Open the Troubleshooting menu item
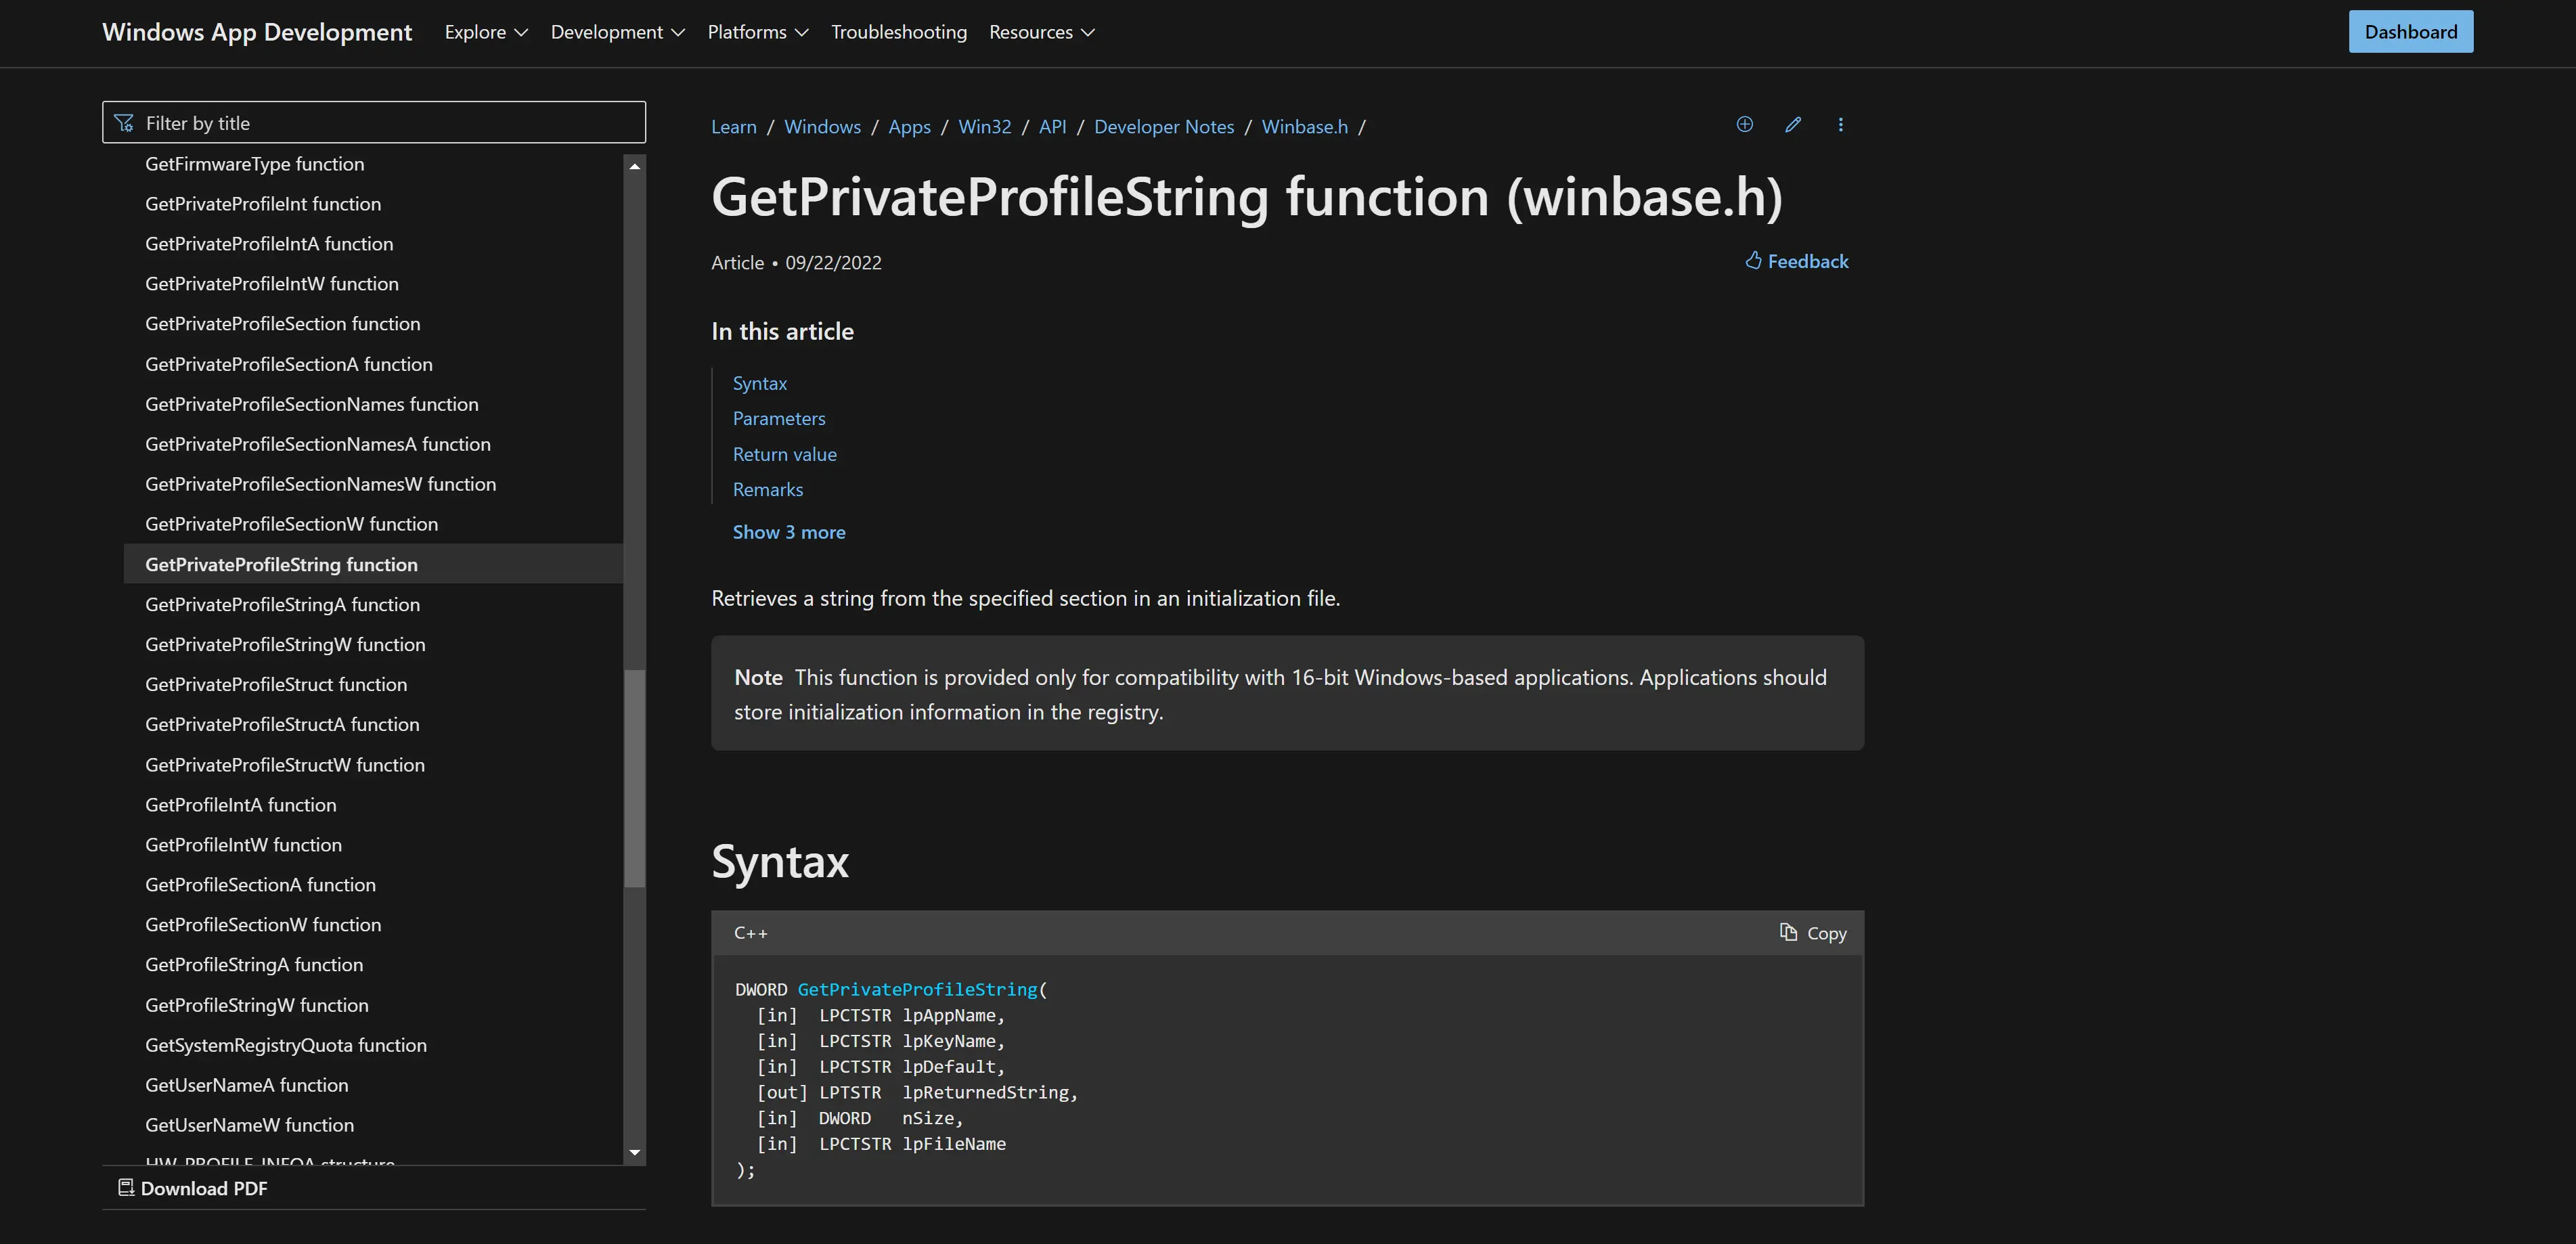Screen dimensions: 2576x1244 click(898, 32)
